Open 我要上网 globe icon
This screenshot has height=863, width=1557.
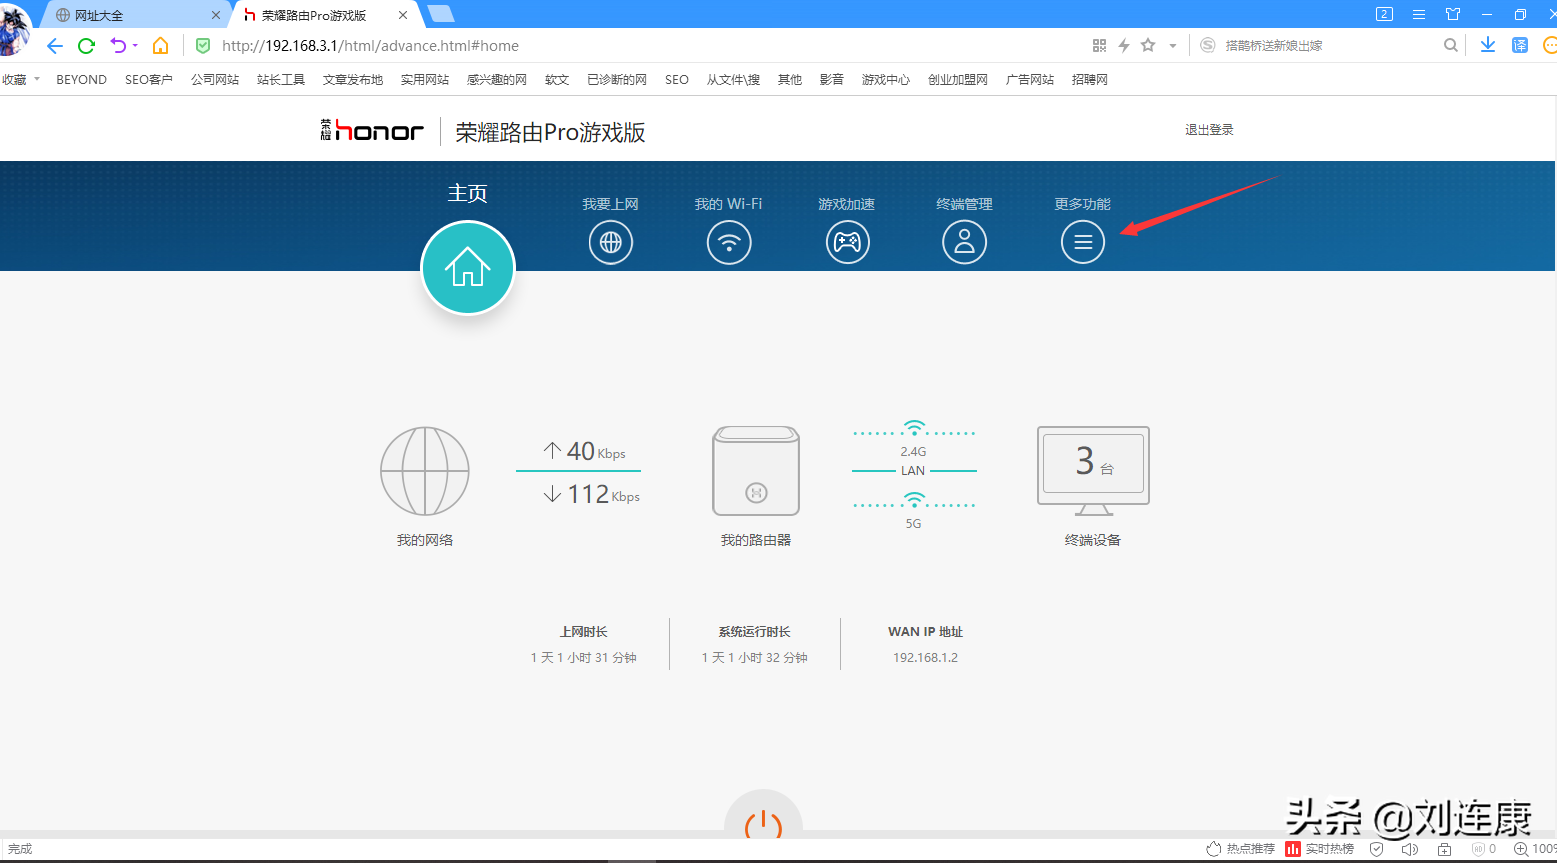610,242
